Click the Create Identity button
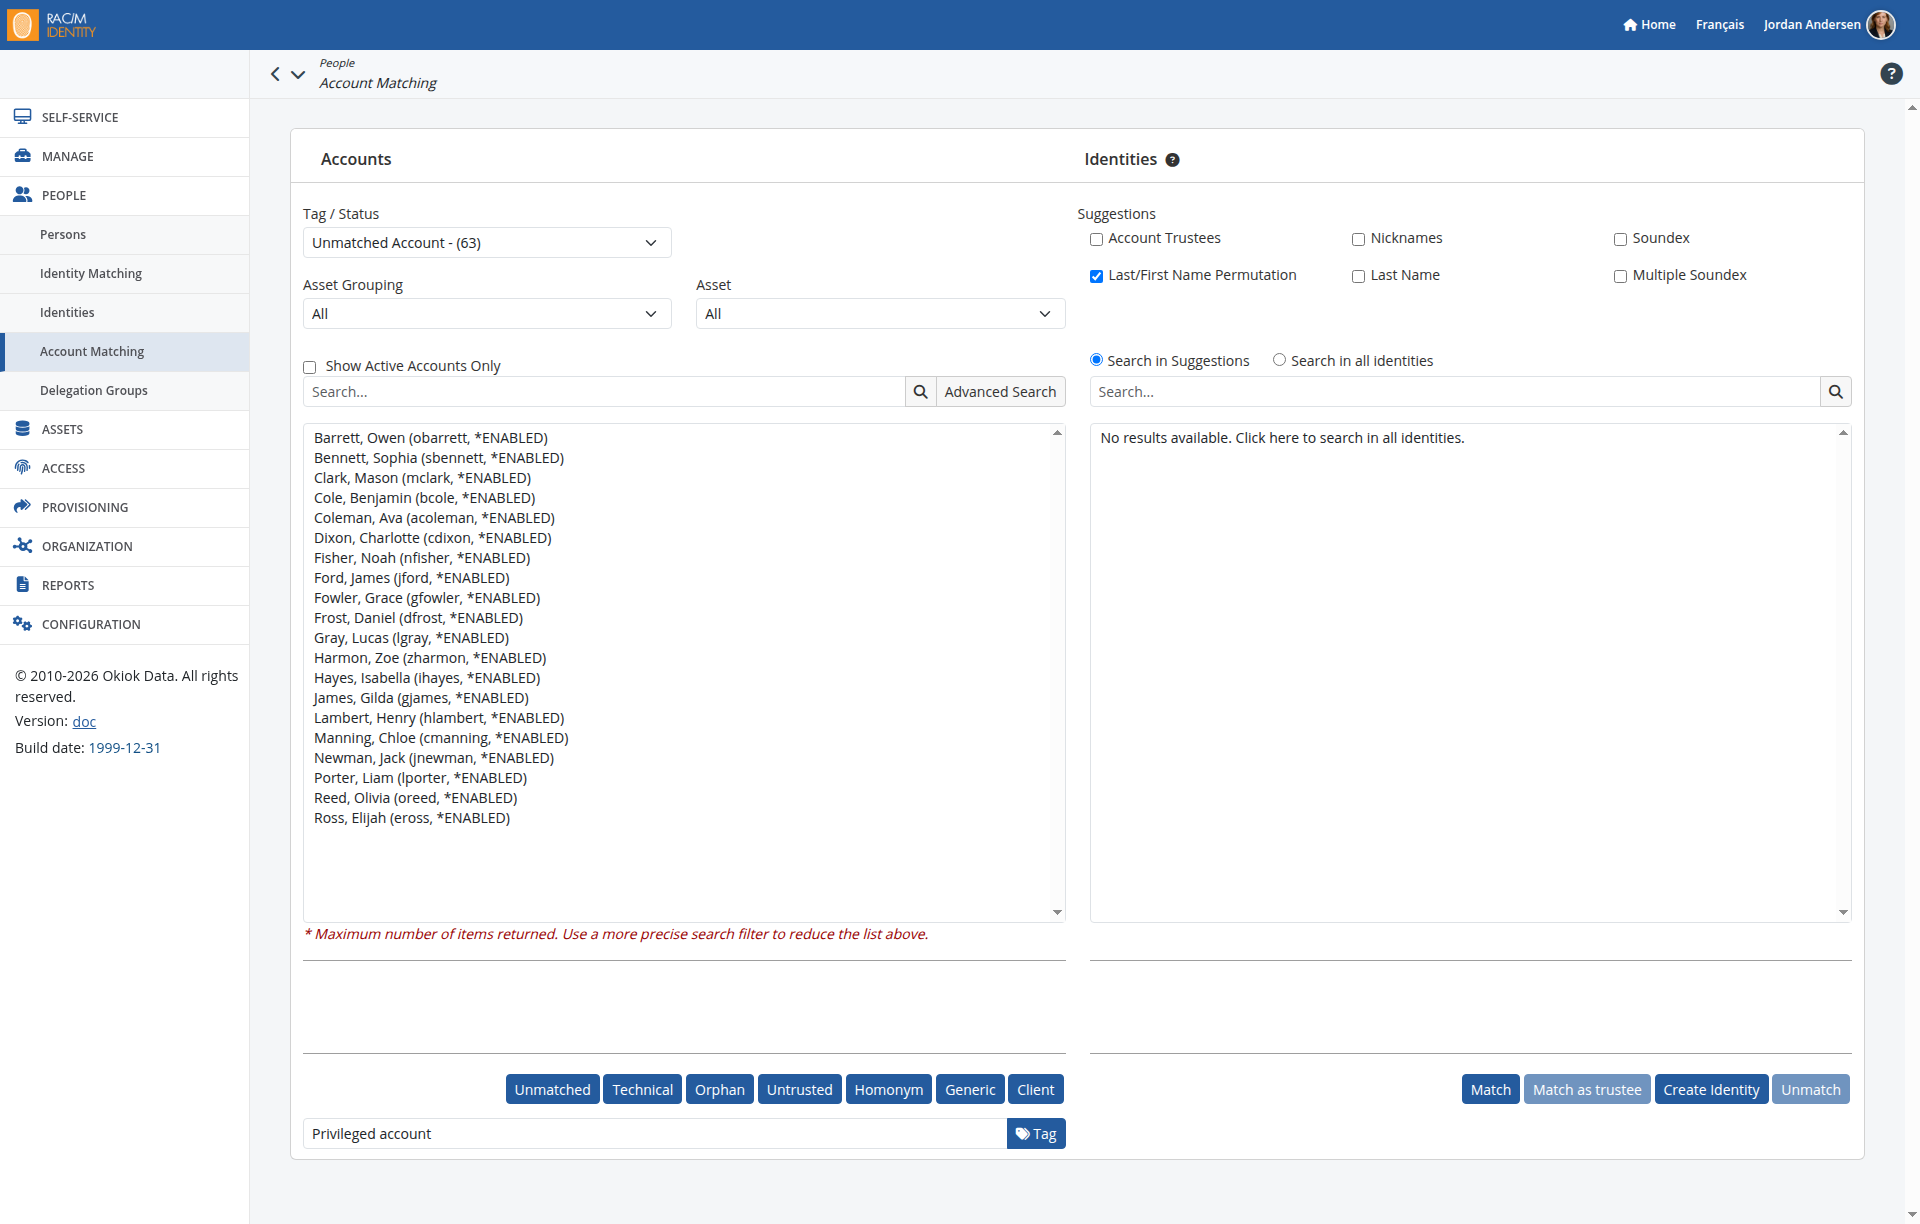The width and height of the screenshot is (1920, 1224). tap(1711, 1090)
